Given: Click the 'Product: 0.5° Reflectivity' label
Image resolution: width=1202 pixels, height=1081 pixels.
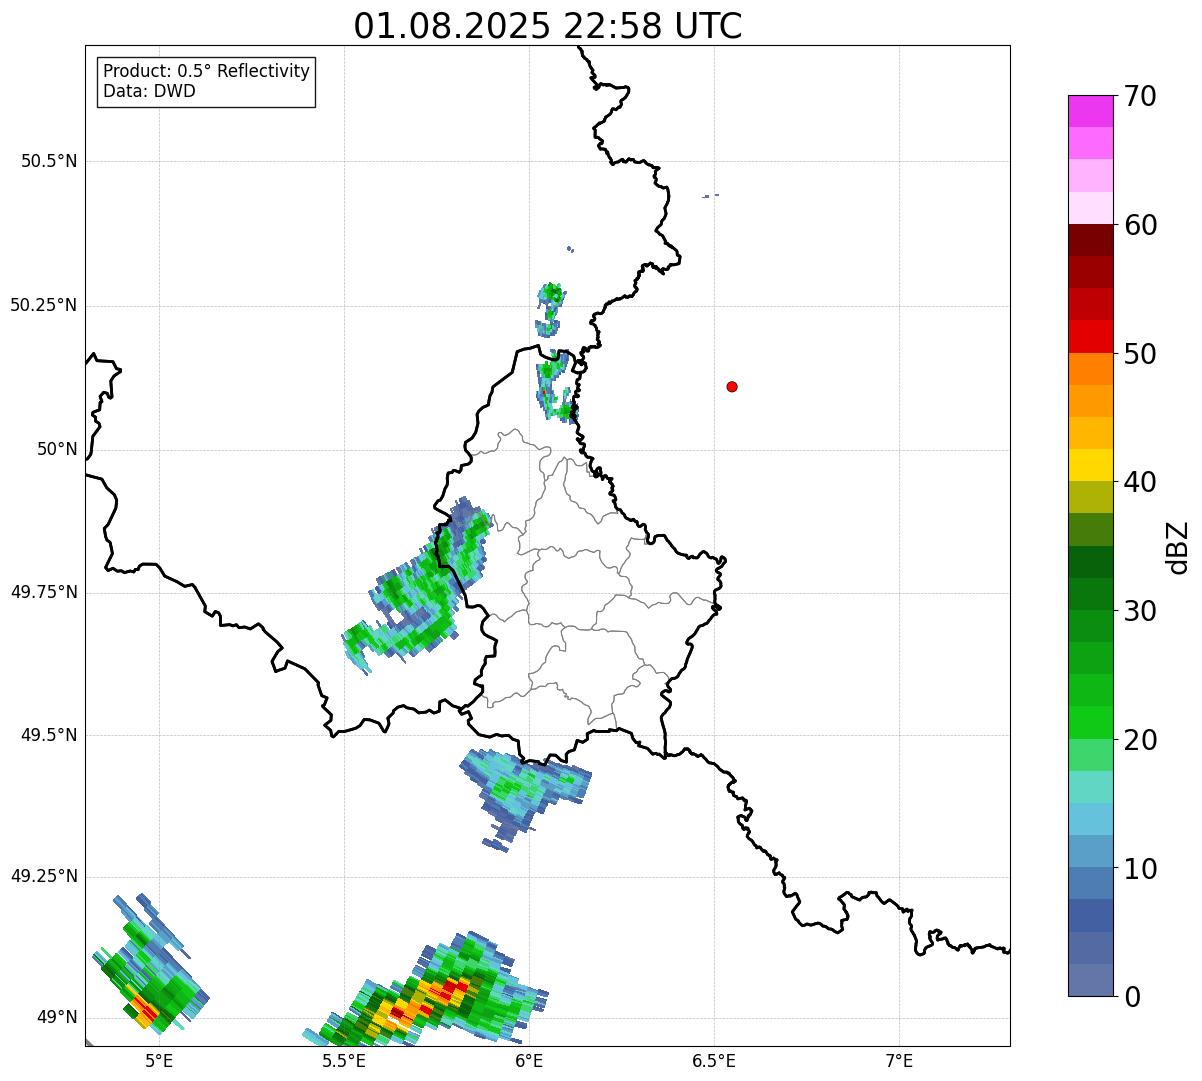Looking at the screenshot, I should tap(206, 72).
